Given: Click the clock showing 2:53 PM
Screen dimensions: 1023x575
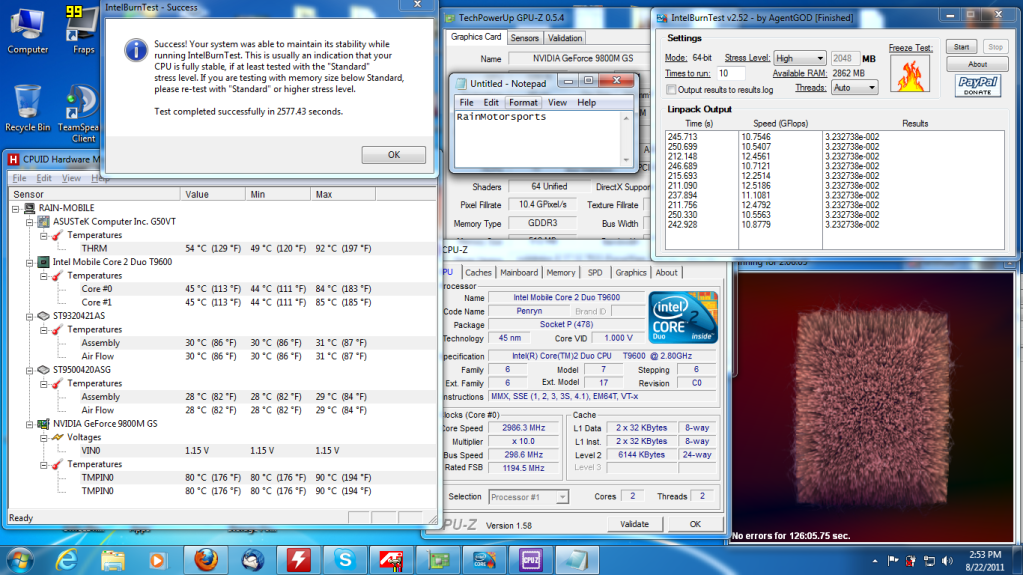Looking at the screenshot, I should pyautogui.click(x=985, y=555).
